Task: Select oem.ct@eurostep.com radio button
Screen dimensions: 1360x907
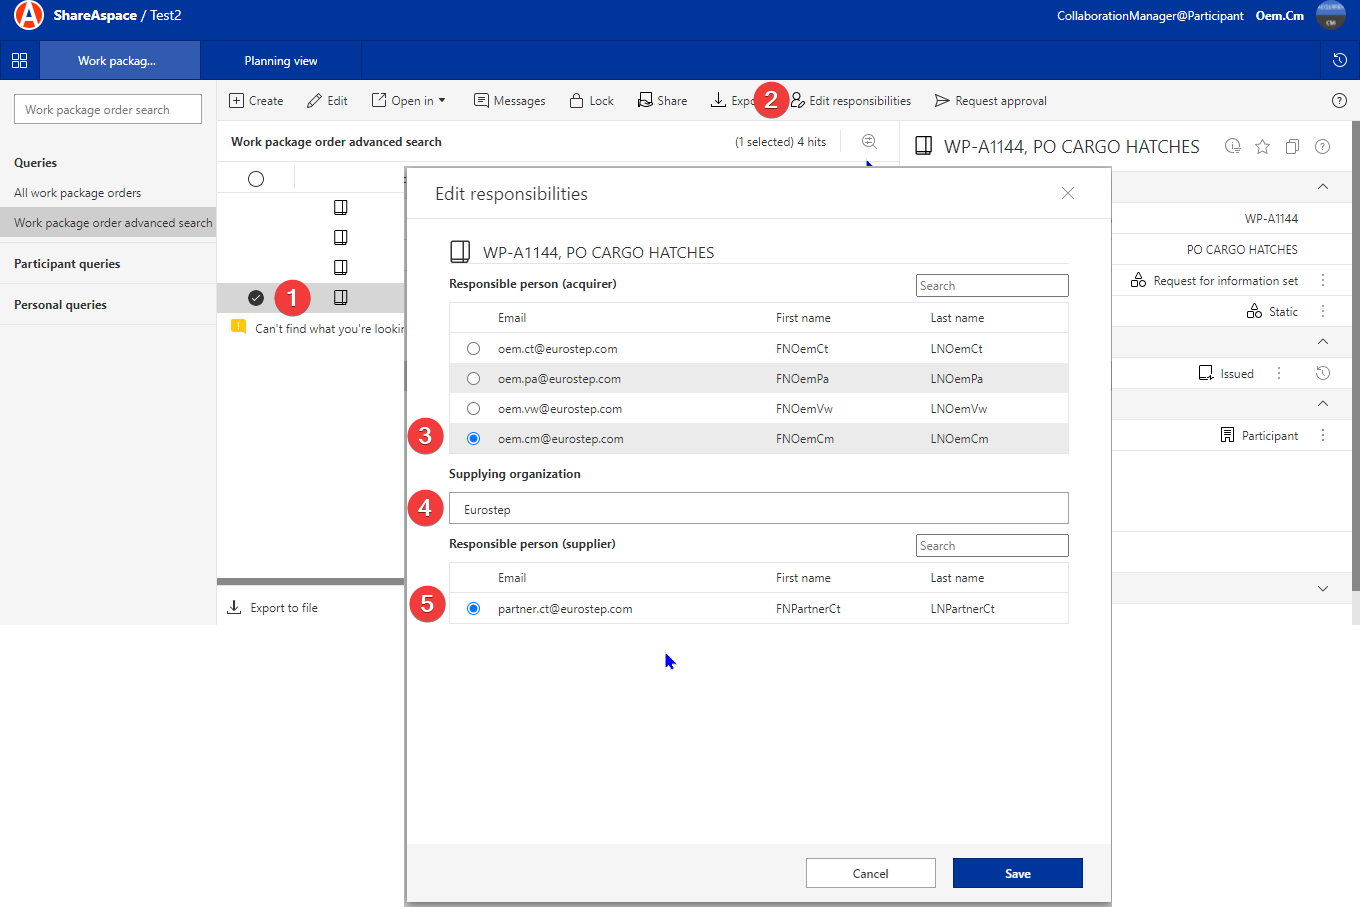Action: [473, 349]
